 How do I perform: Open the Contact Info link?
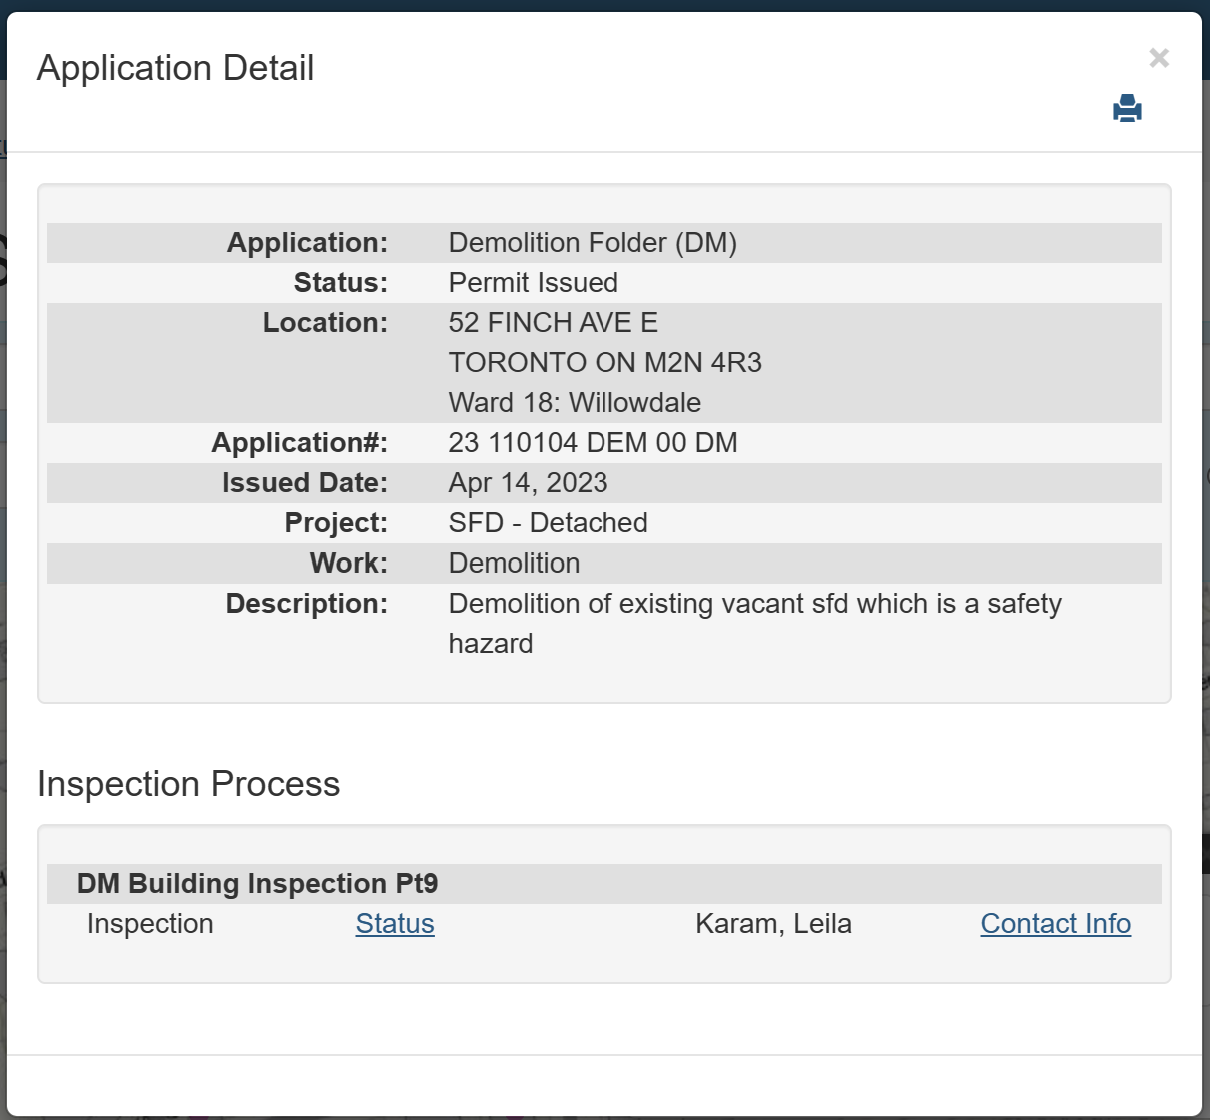(1055, 924)
